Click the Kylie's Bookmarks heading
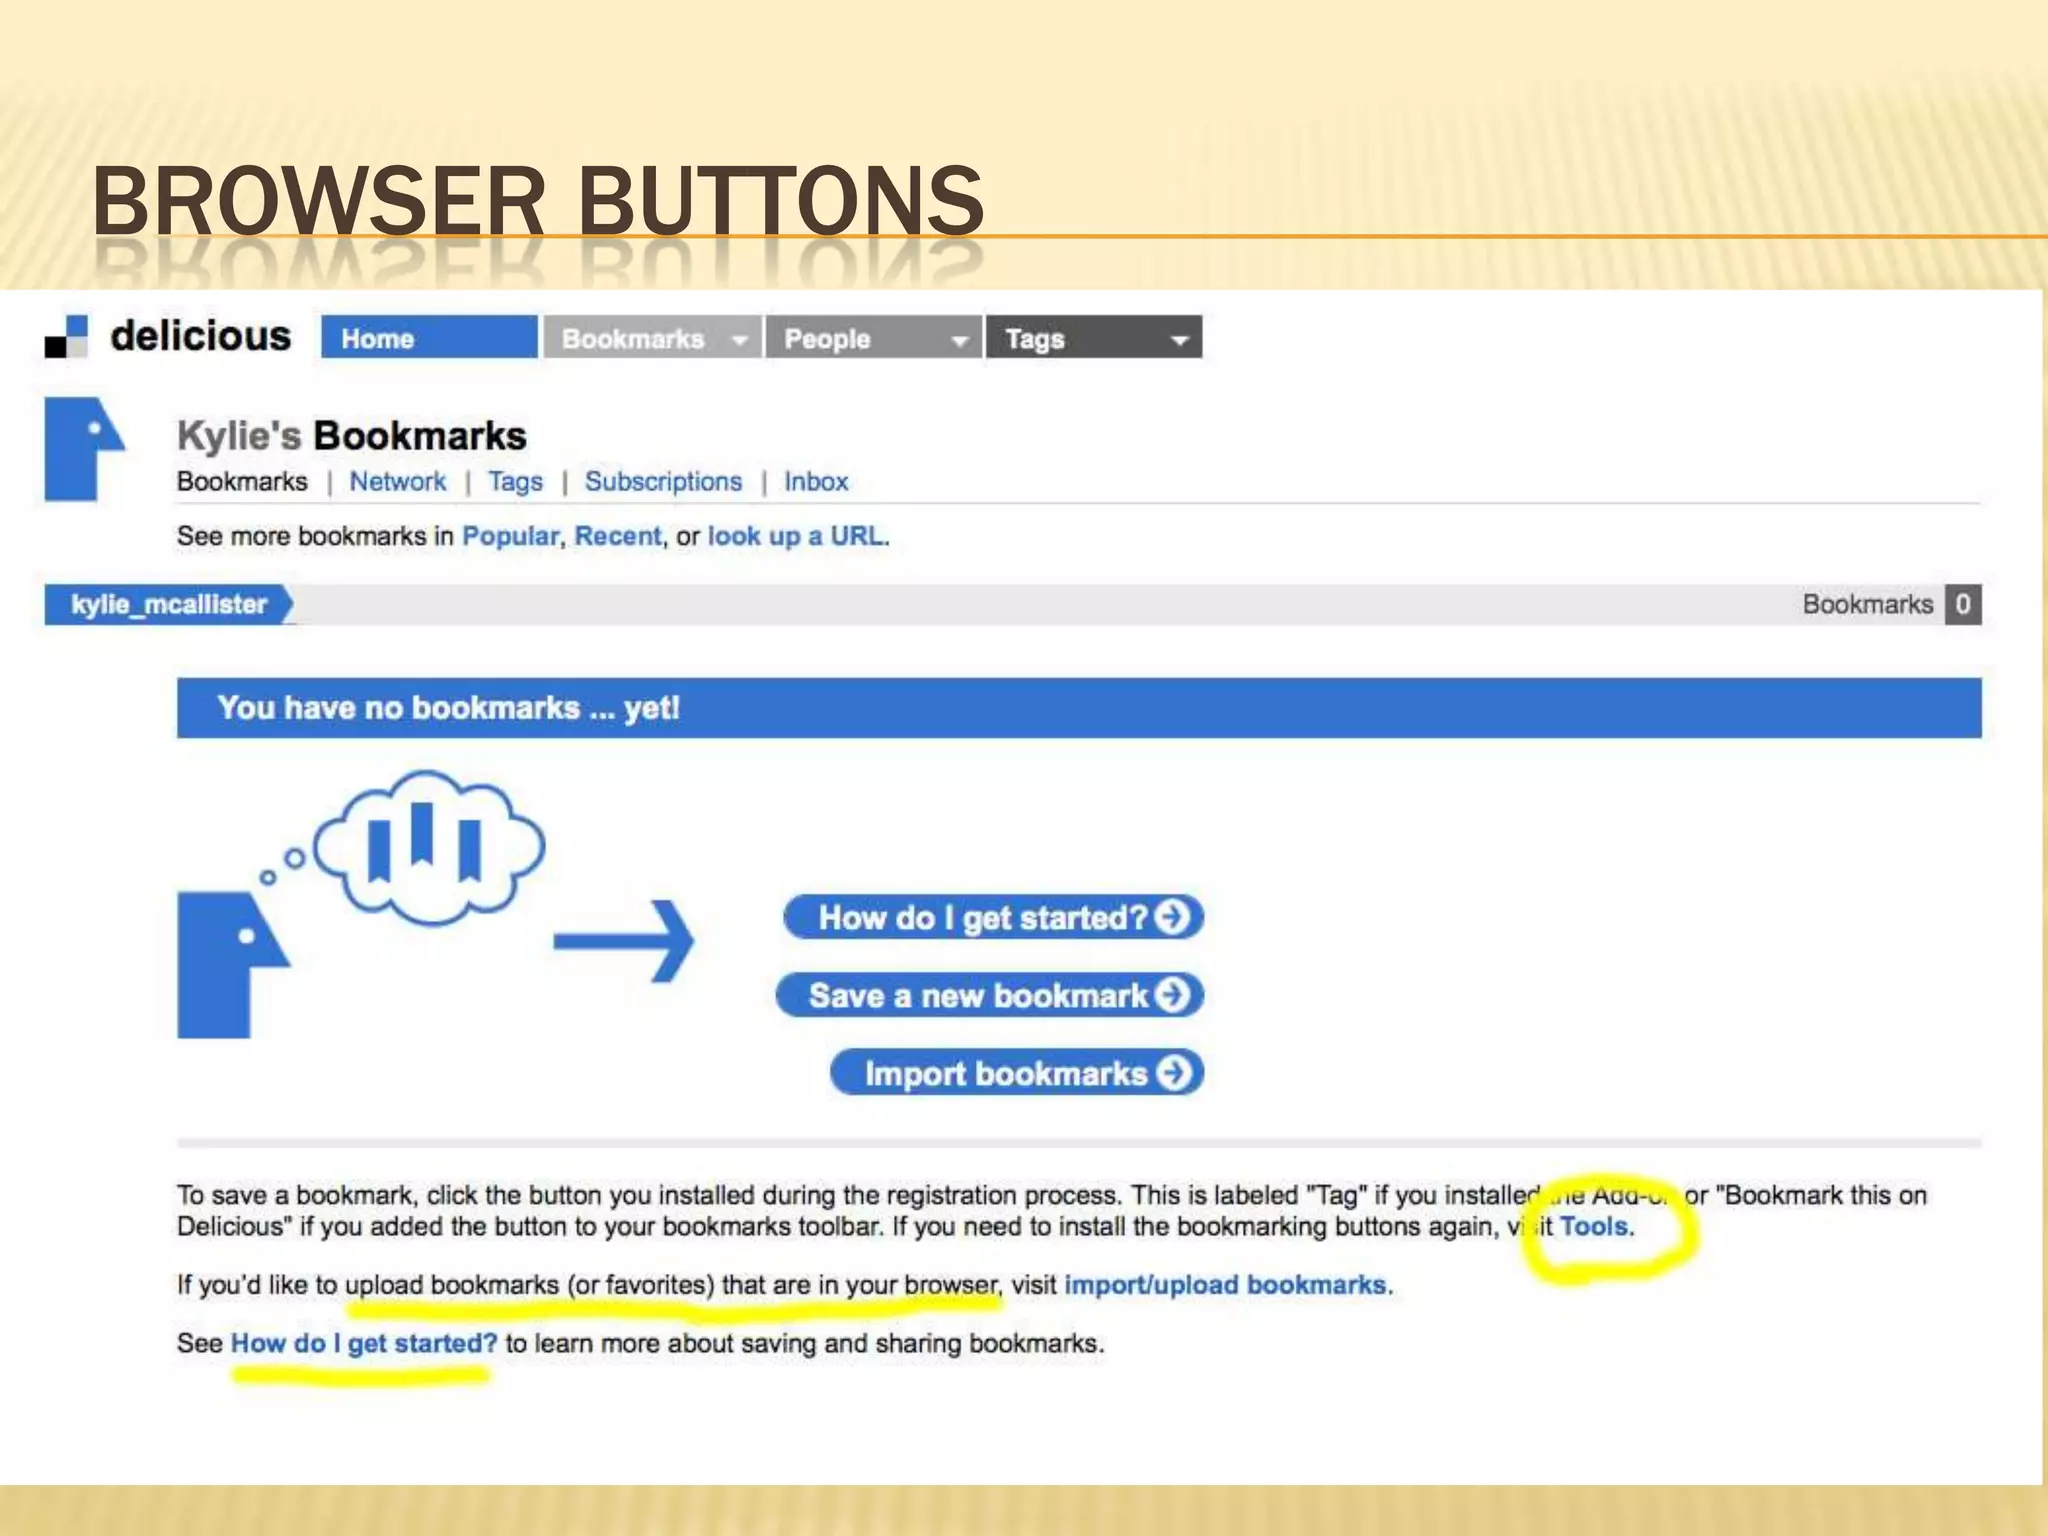 point(352,436)
